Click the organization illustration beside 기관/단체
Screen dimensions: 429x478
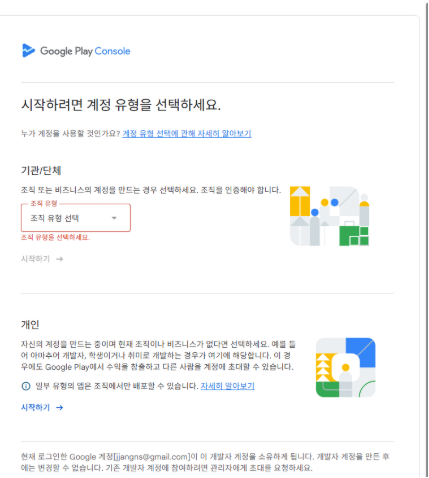click(x=329, y=216)
